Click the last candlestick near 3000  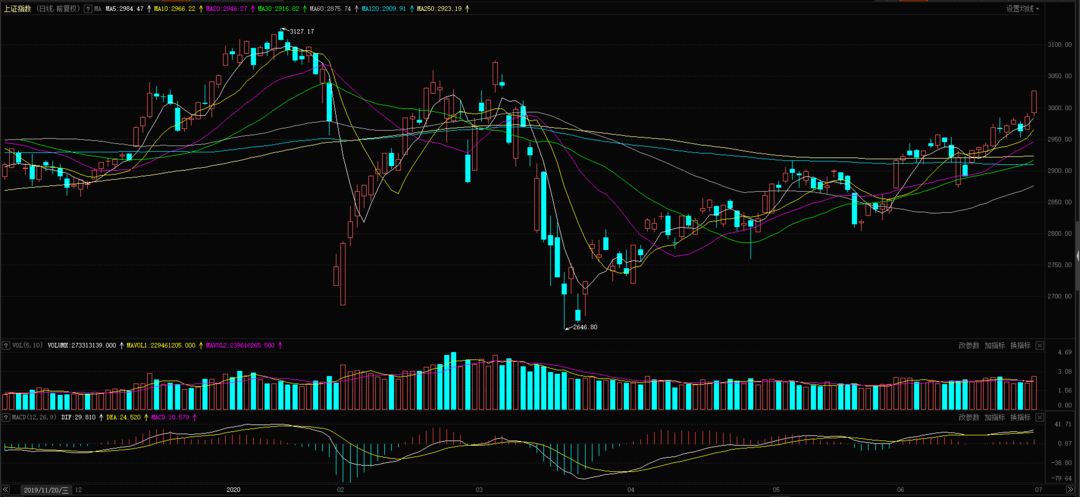(1034, 103)
